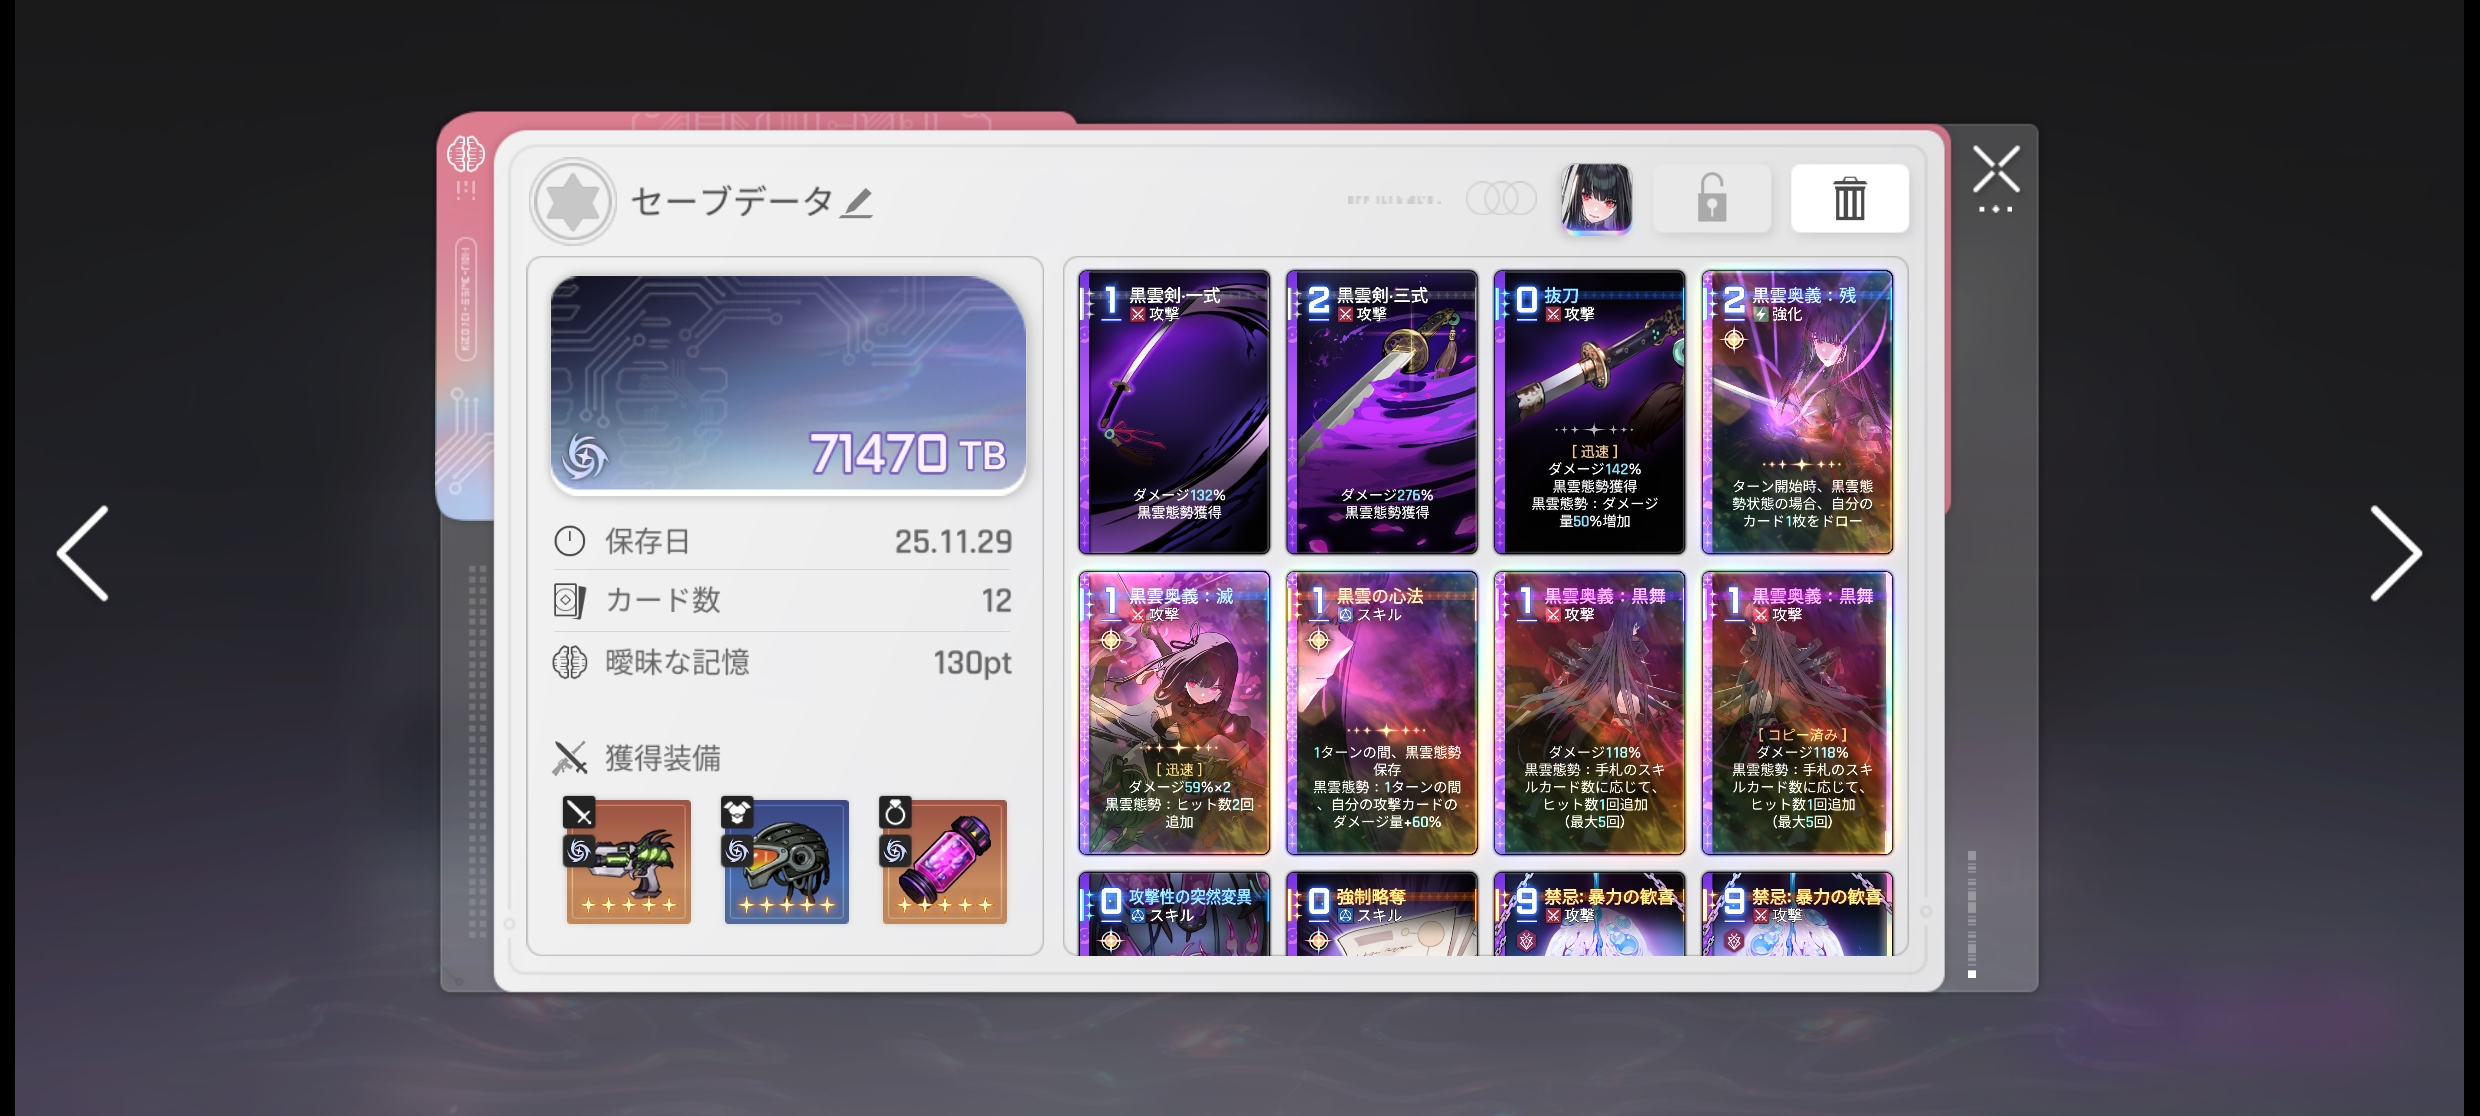Select the 強制略奪 skill card
Viewport: 2480px width, 1116px height.
coord(1381,913)
